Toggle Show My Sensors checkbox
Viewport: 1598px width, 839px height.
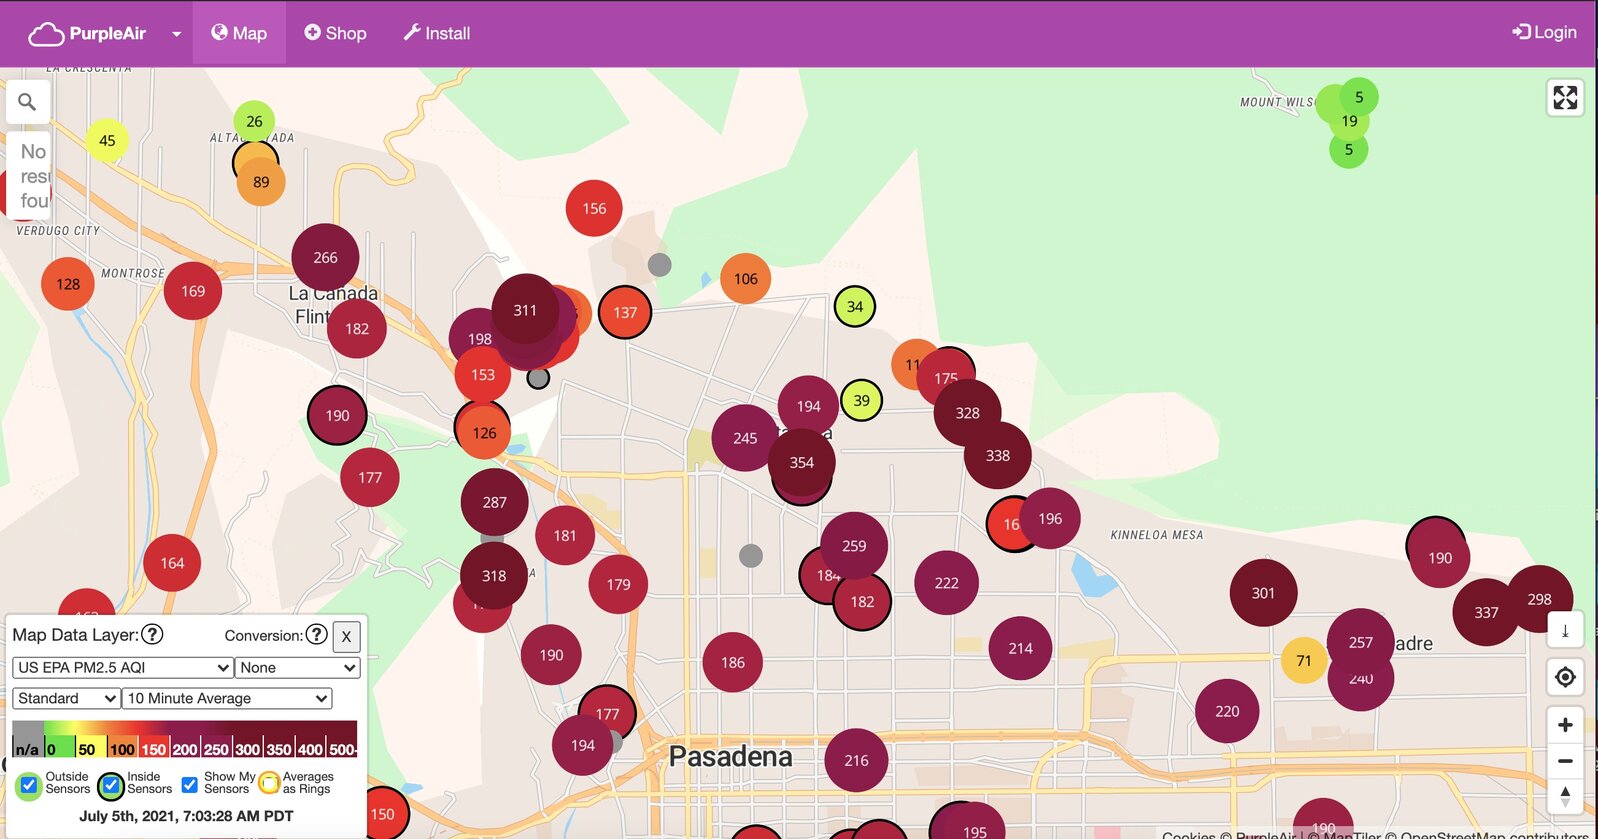coord(189,784)
